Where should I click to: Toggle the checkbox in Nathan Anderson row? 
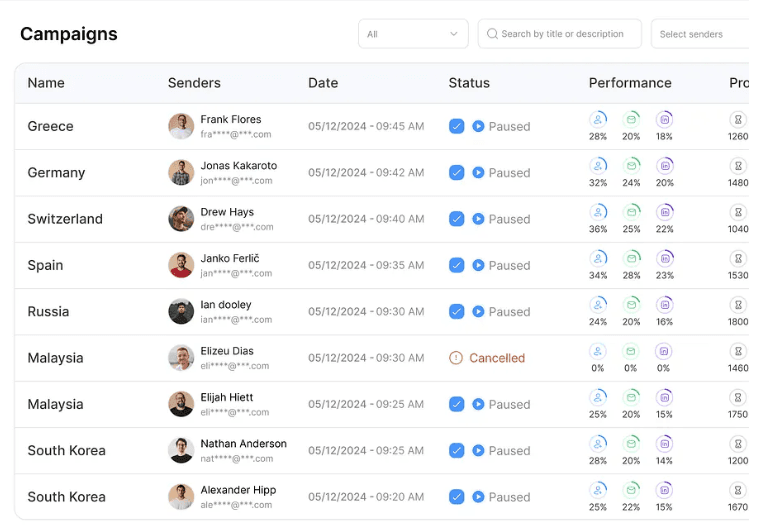click(456, 450)
